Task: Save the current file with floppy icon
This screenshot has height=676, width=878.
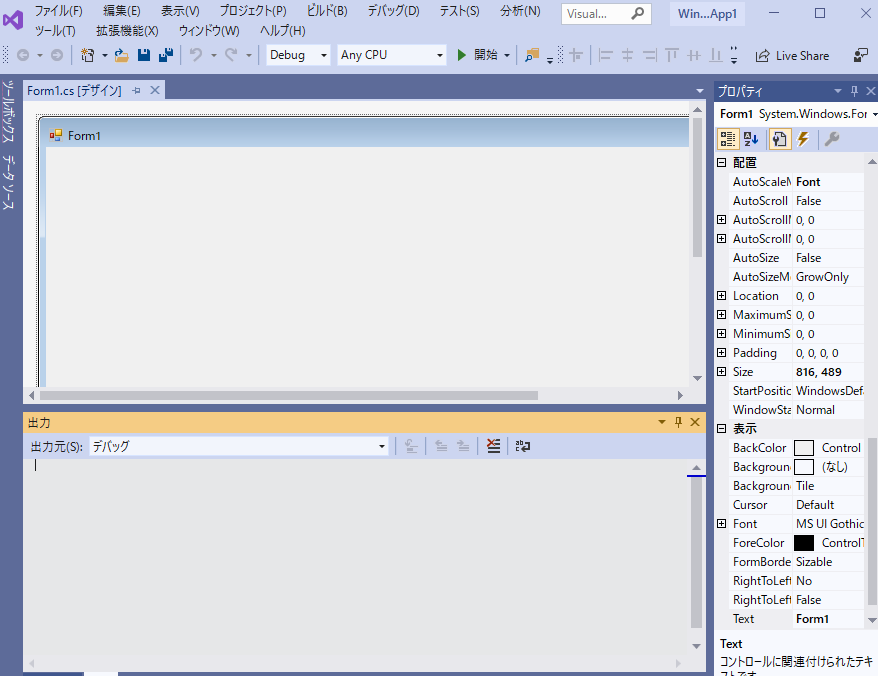Action: click(x=144, y=55)
